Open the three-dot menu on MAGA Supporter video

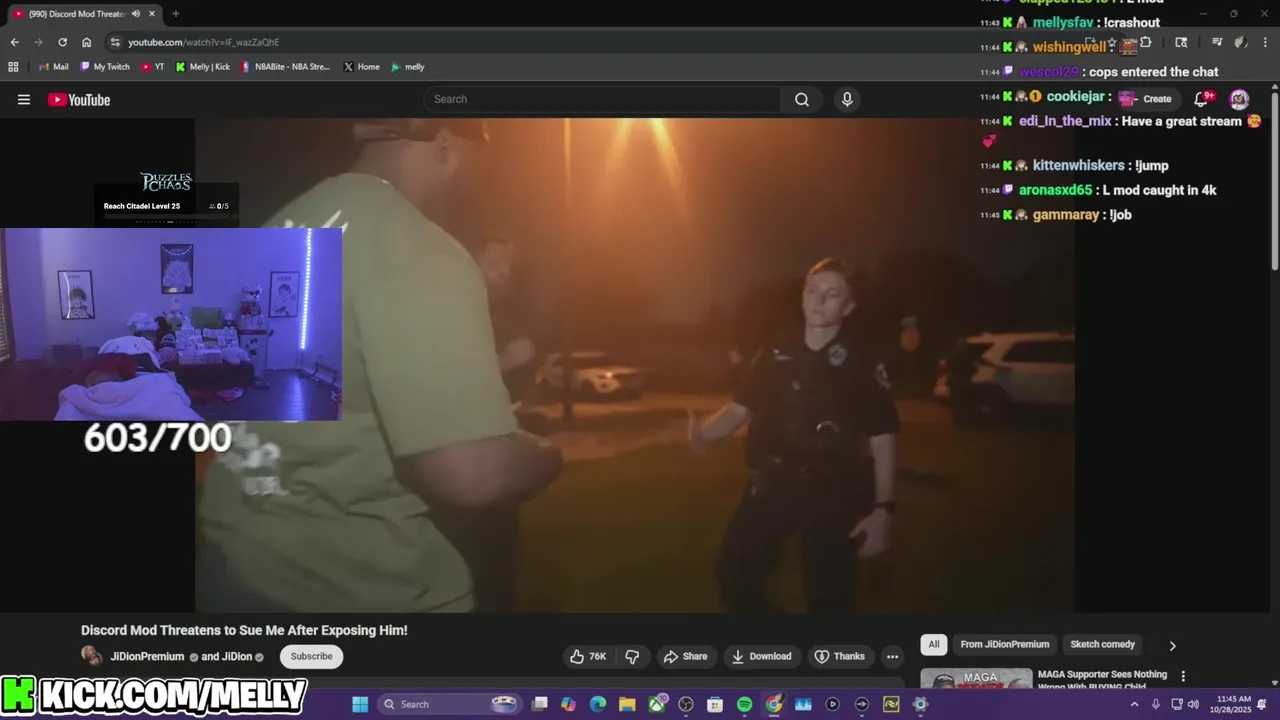pyautogui.click(x=1183, y=677)
